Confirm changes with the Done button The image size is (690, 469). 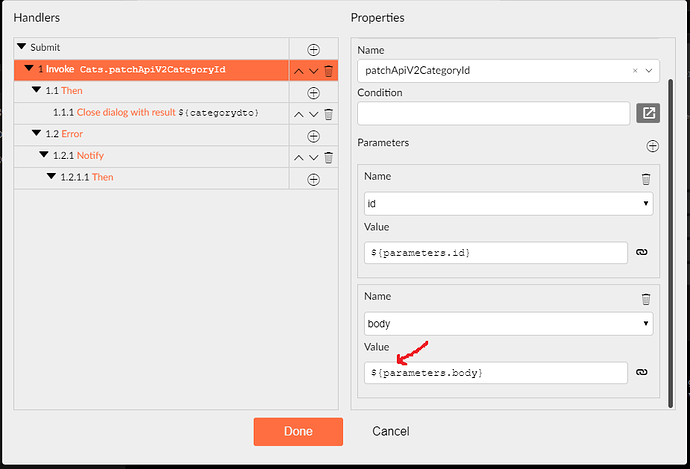pyautogui.click(x=298, y=431)
